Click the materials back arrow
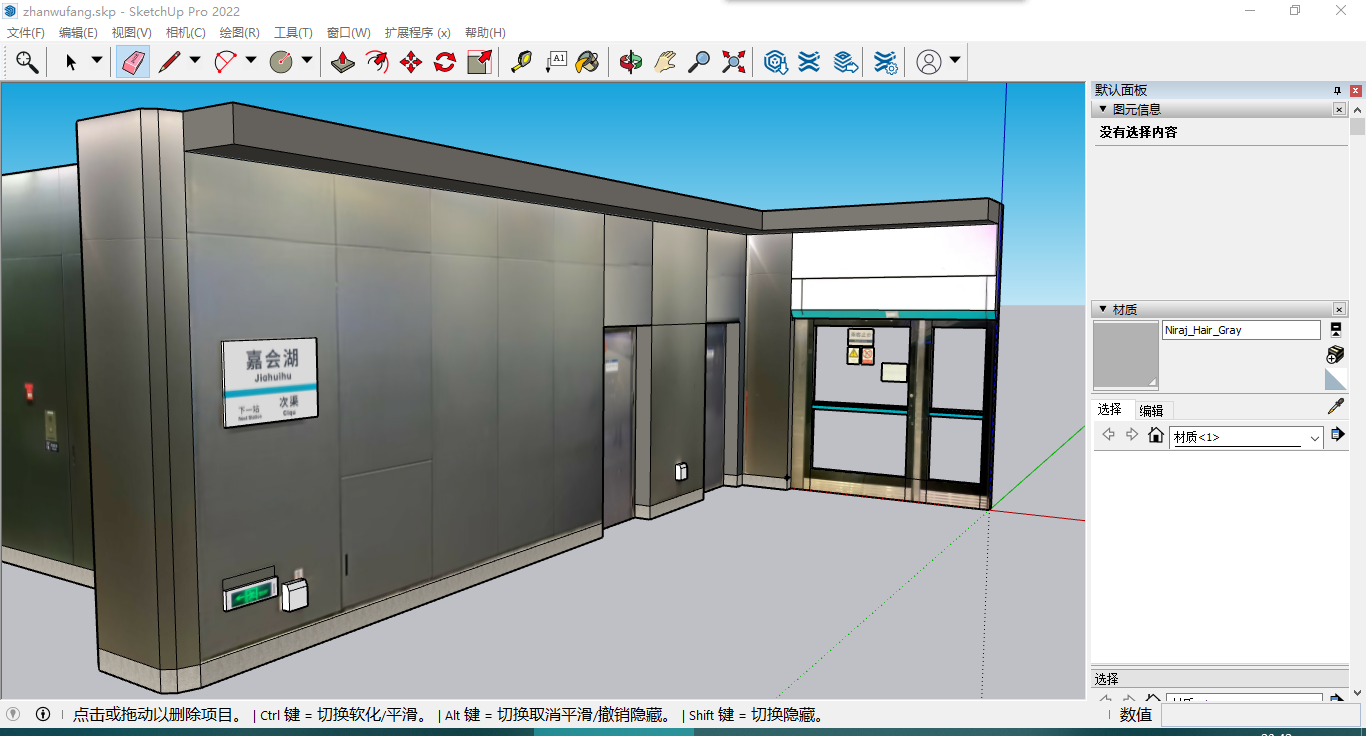The image size is (1366, 736). (x=1108, y=435)
